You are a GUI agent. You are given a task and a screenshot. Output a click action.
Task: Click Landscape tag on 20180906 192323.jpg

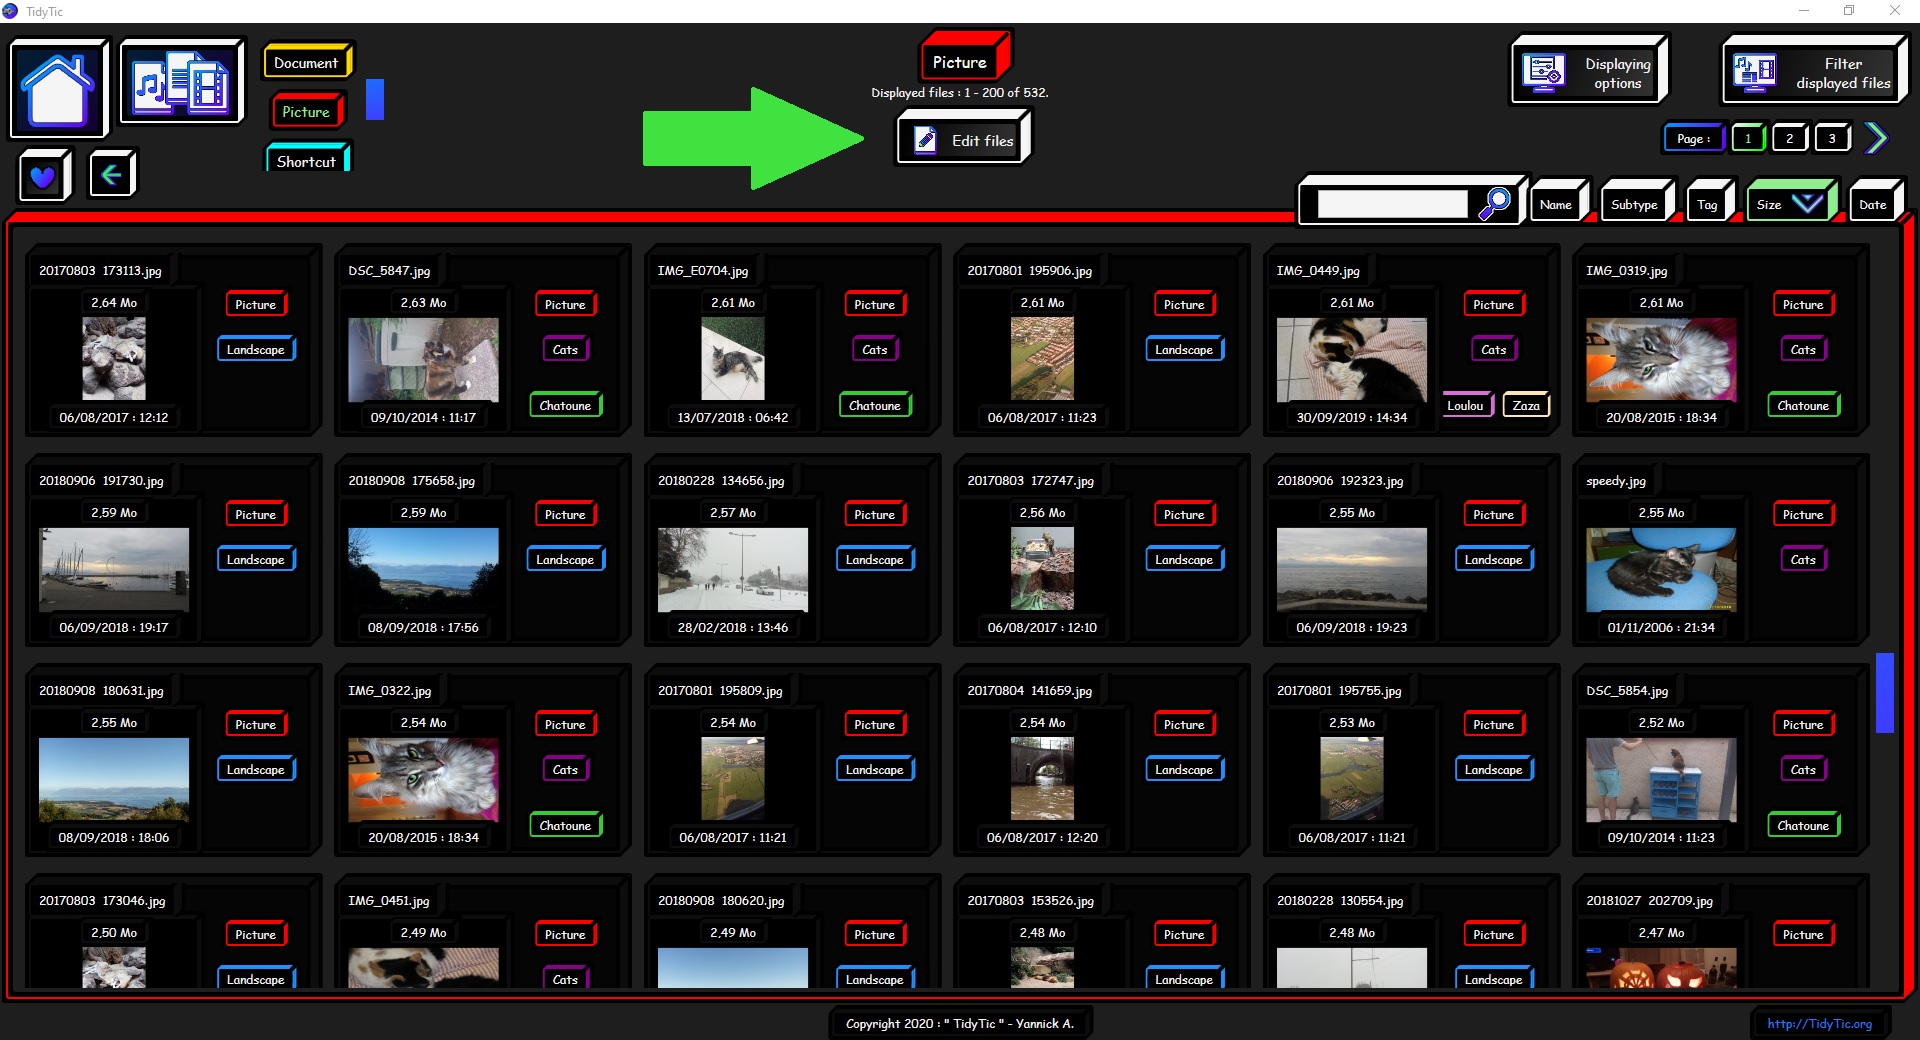(1493, 559)
